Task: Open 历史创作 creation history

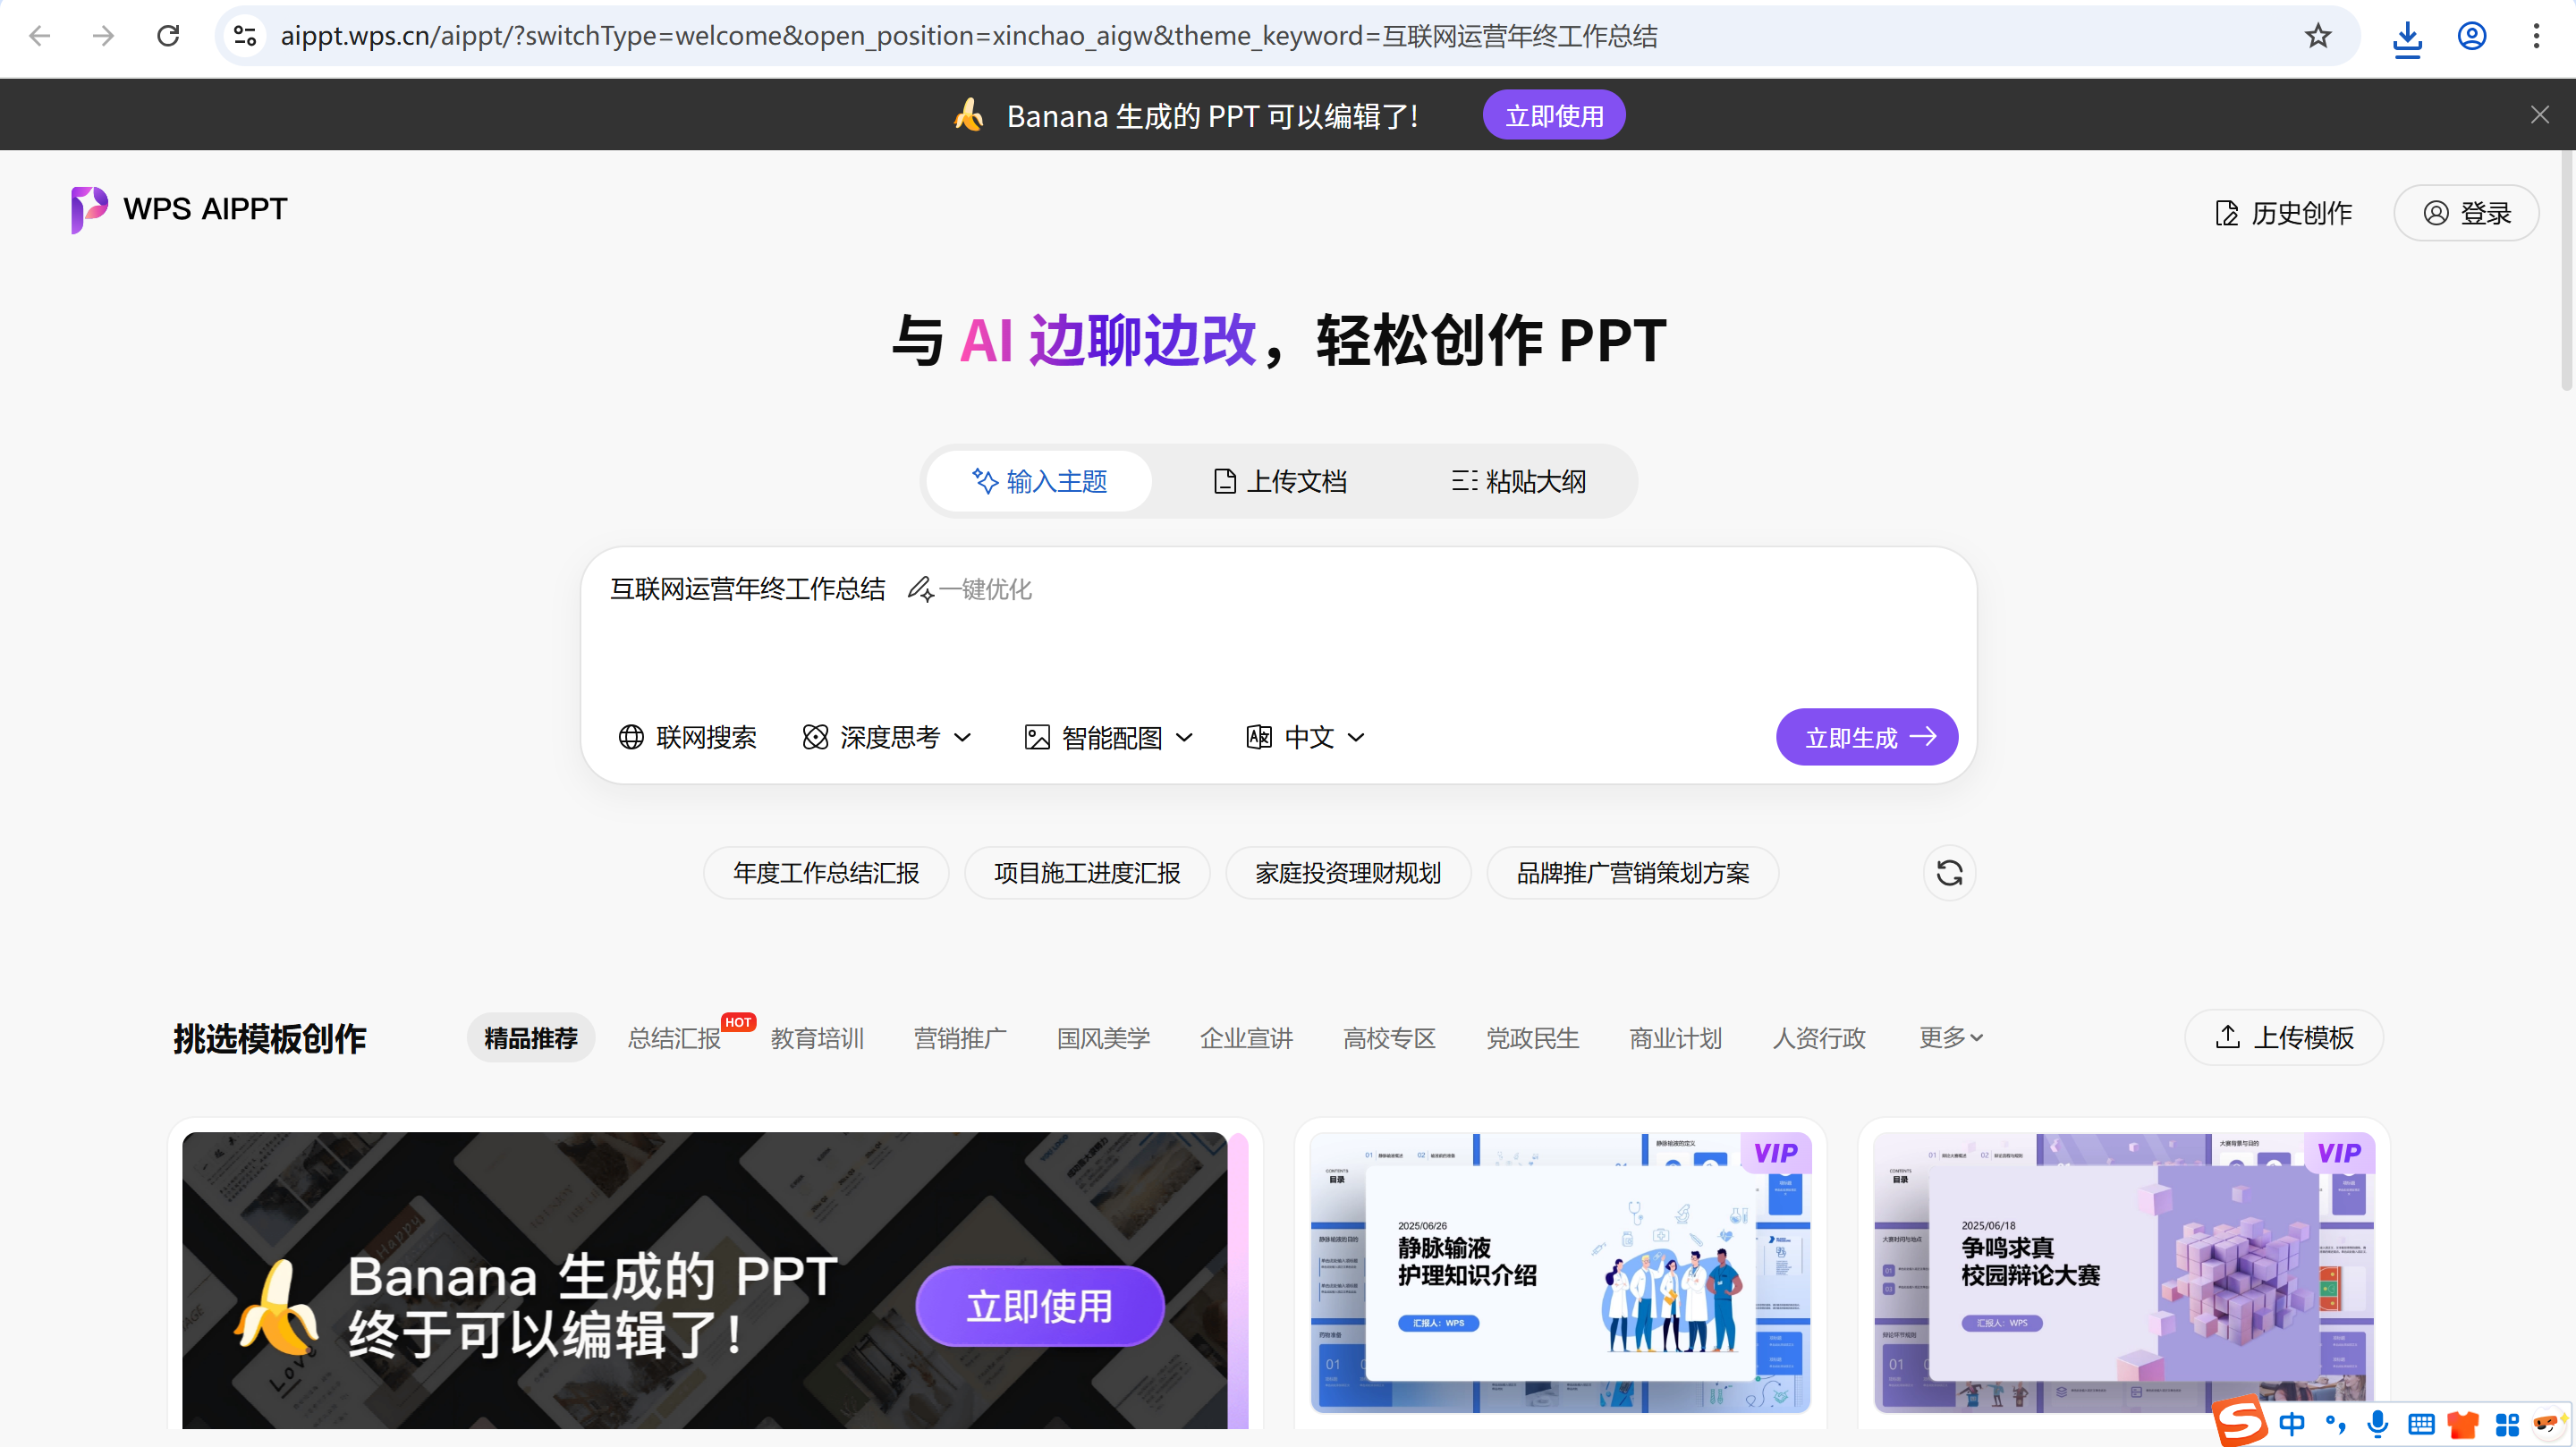Action: click(2283, 212)
